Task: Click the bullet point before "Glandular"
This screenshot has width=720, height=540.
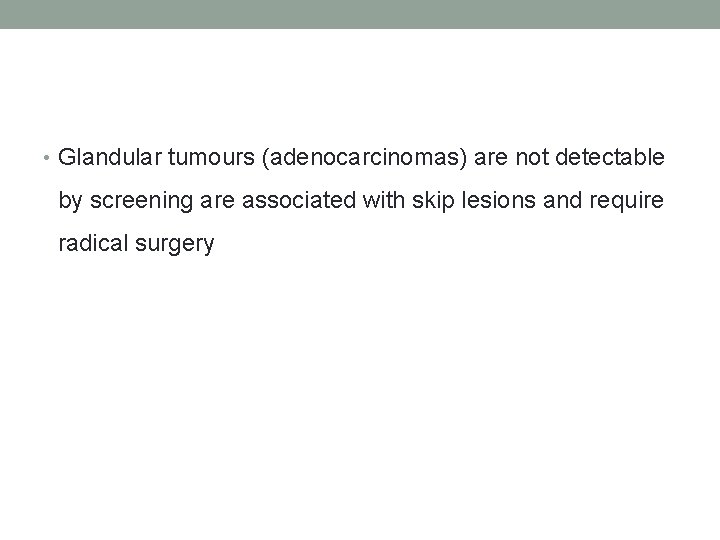Action: coord(50,157)
